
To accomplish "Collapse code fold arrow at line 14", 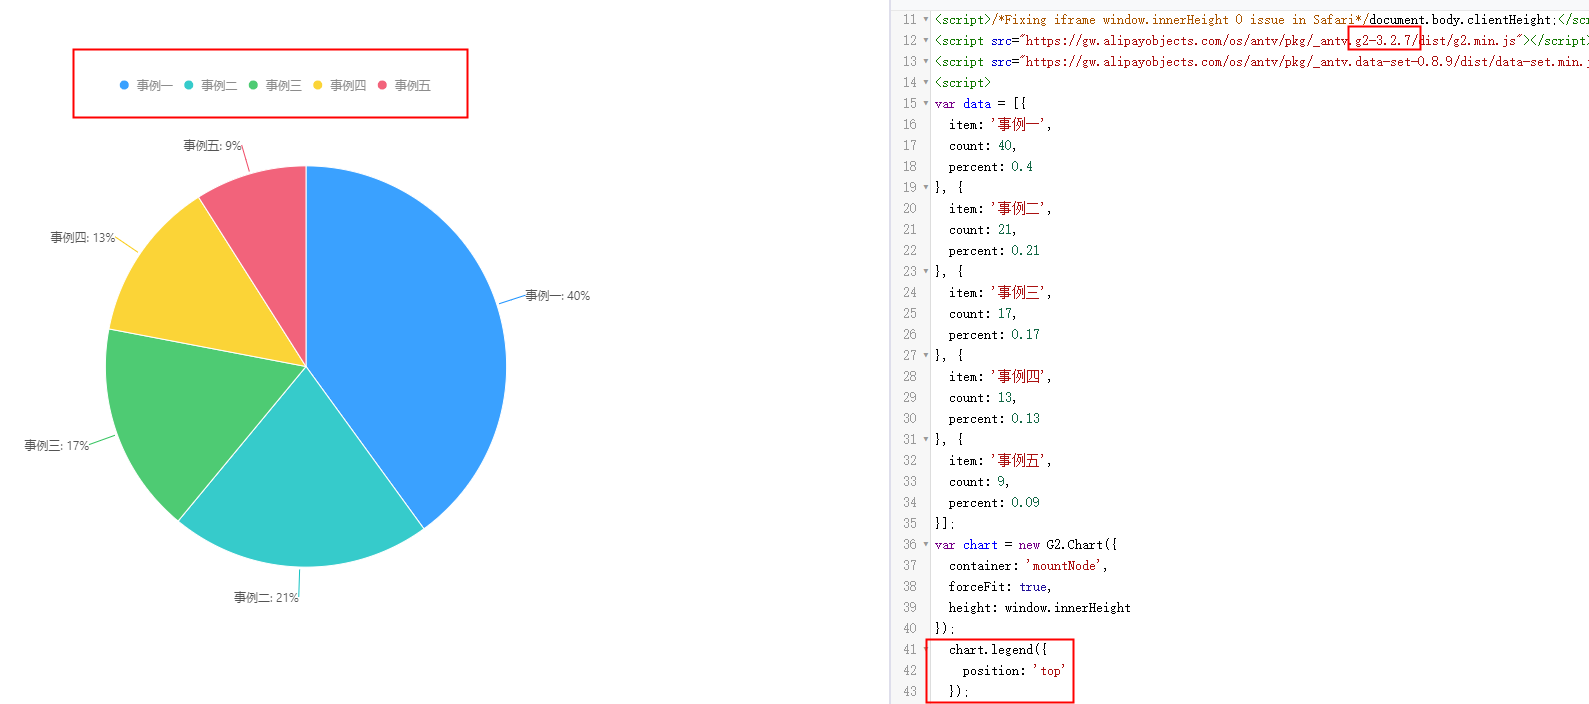I will (926, 83).
